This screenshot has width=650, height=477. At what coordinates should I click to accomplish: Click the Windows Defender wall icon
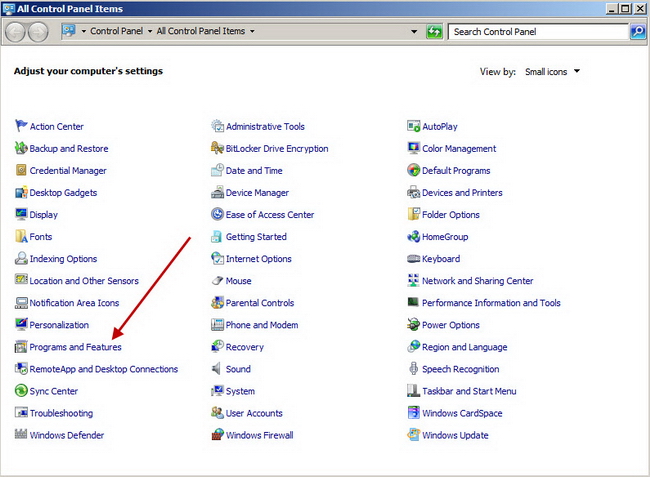pos(21,434)
